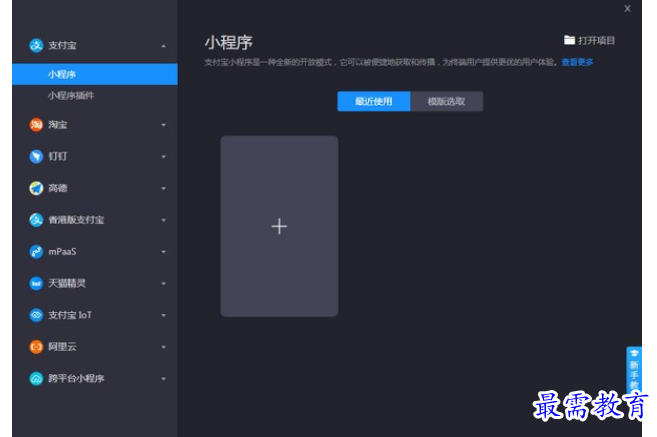Click the 淘宝 category label

(58, 124)
